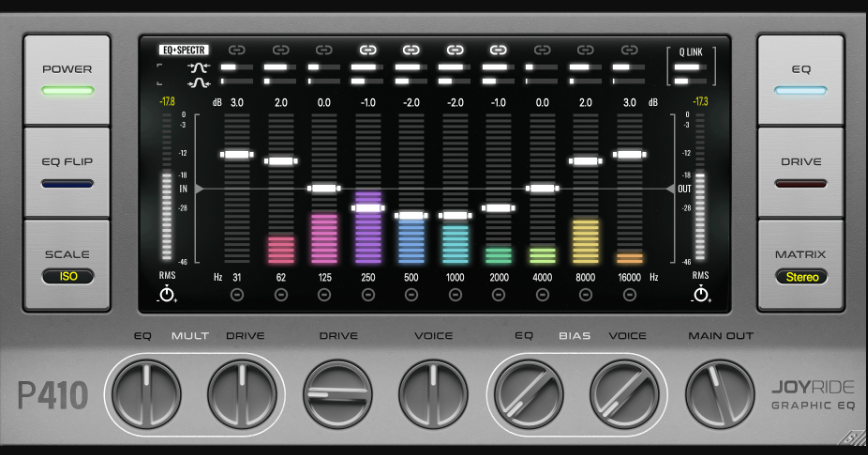Click the 4000 Hz frequency label
Screen dimensions: 868x455
point(542,277)
